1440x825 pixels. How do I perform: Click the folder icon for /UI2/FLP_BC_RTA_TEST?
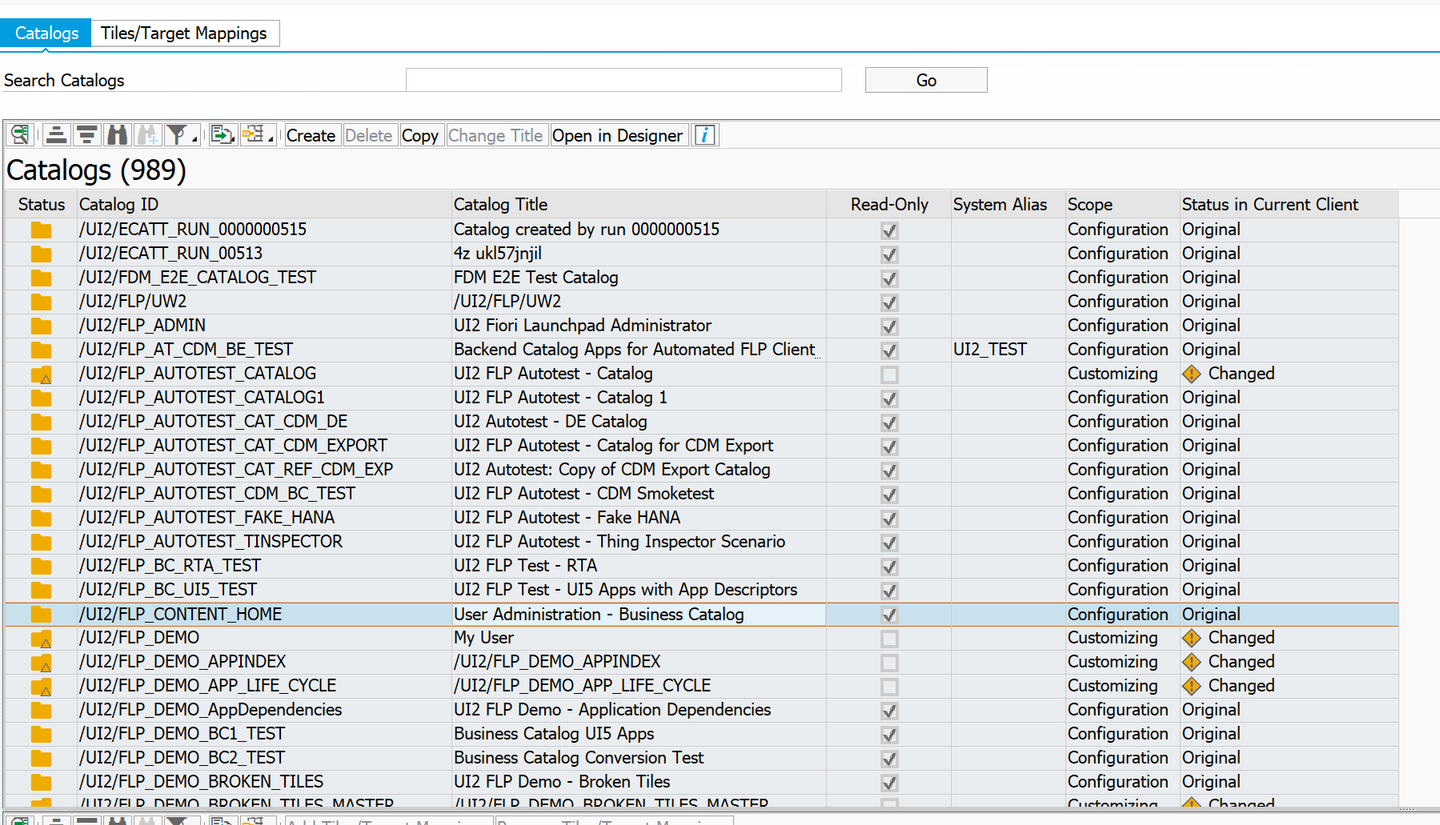pyautogui.click(x=41, y=566)
